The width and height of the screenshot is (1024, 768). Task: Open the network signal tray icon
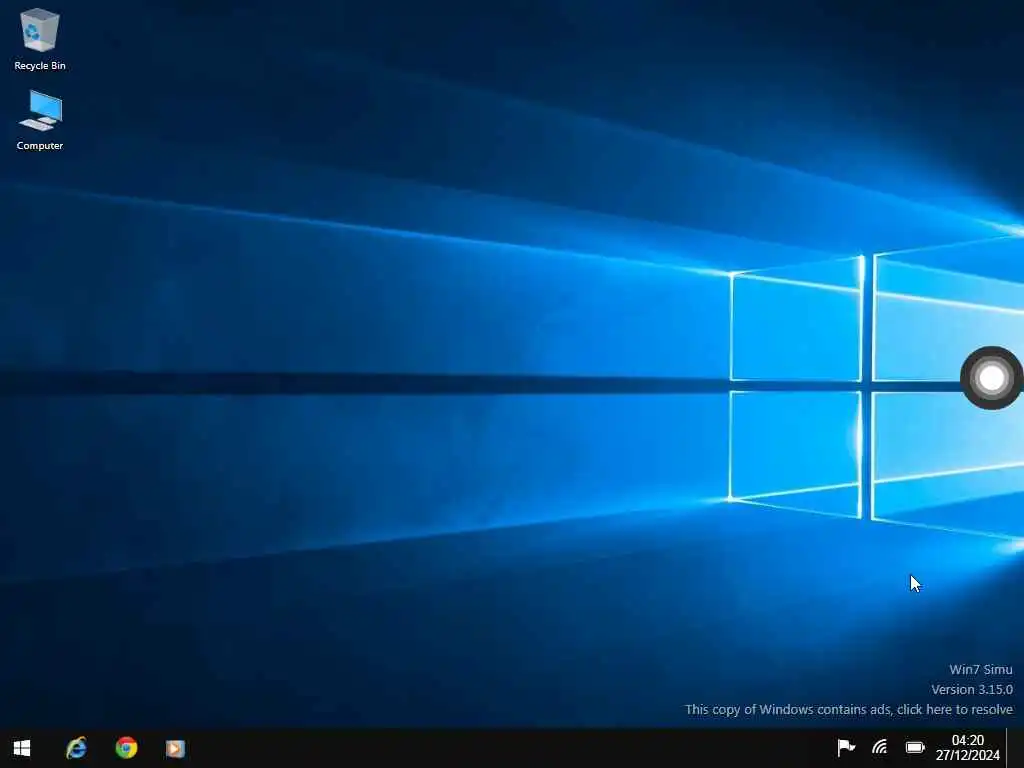880,747
